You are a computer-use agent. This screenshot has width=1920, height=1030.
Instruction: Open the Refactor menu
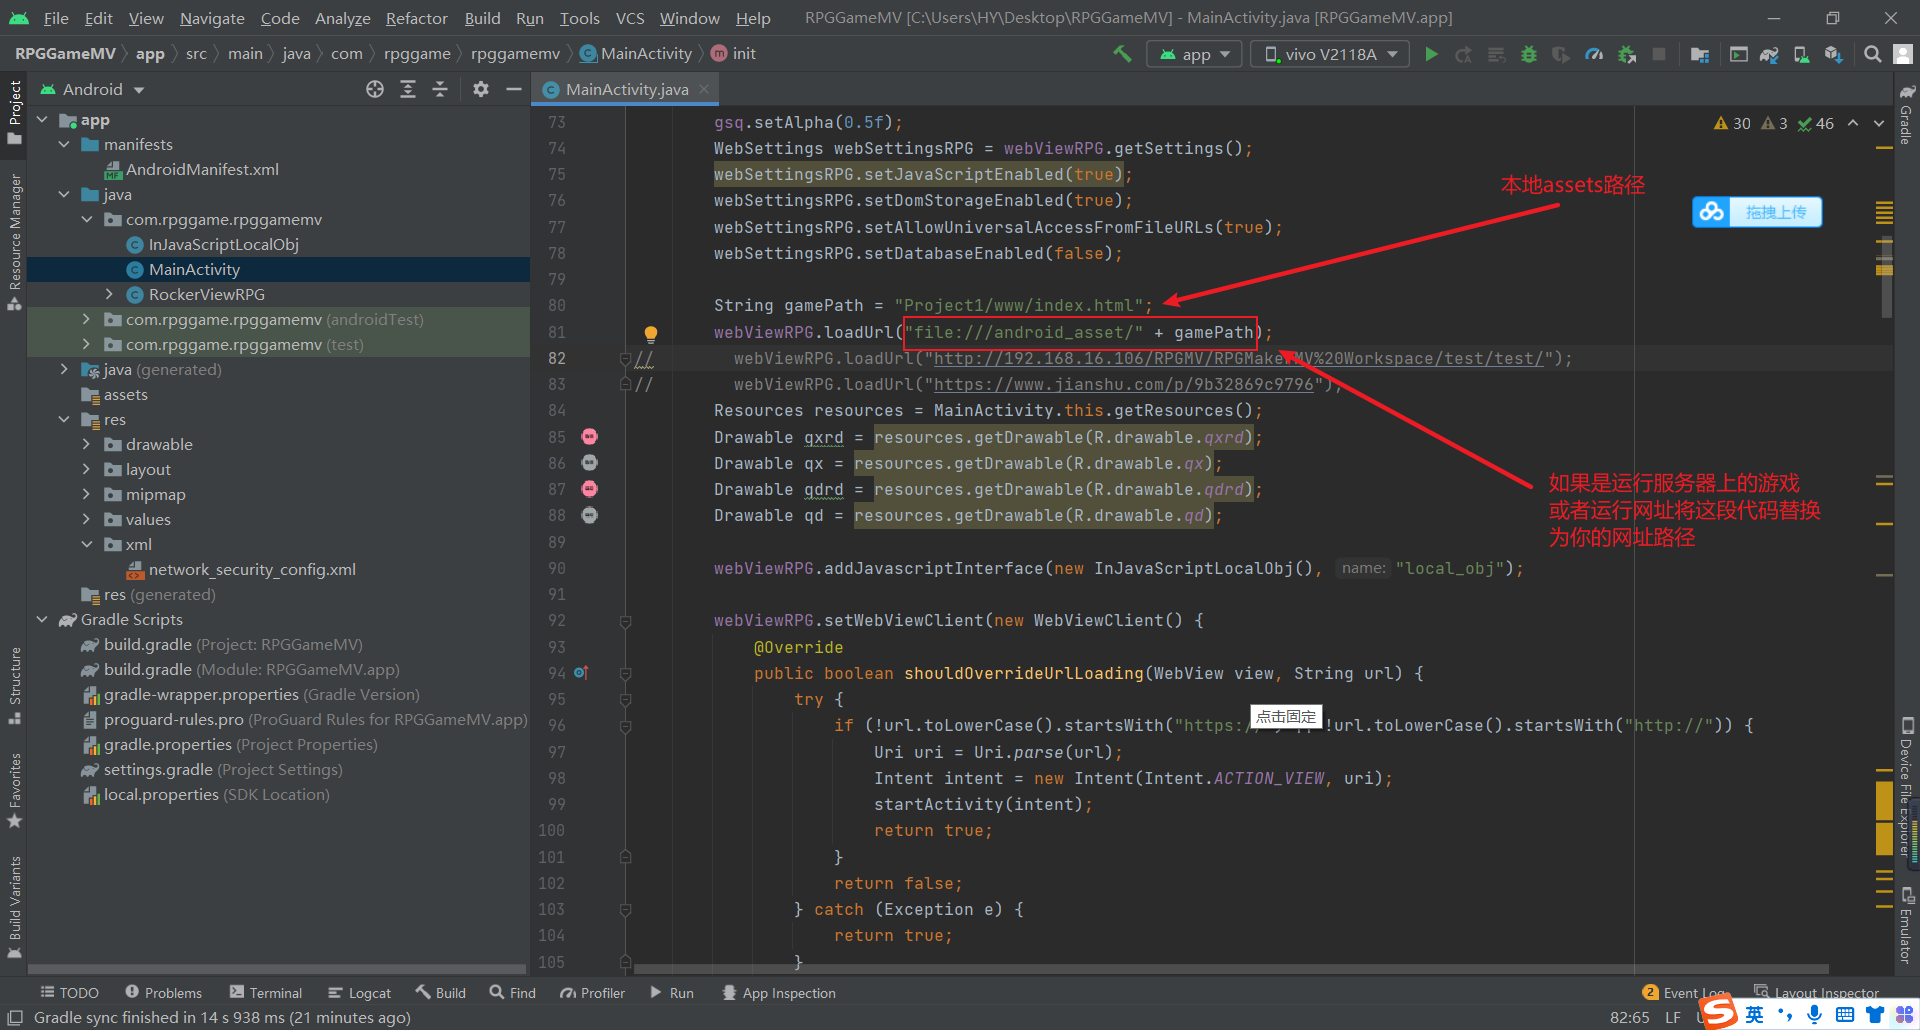pos(416,18)
